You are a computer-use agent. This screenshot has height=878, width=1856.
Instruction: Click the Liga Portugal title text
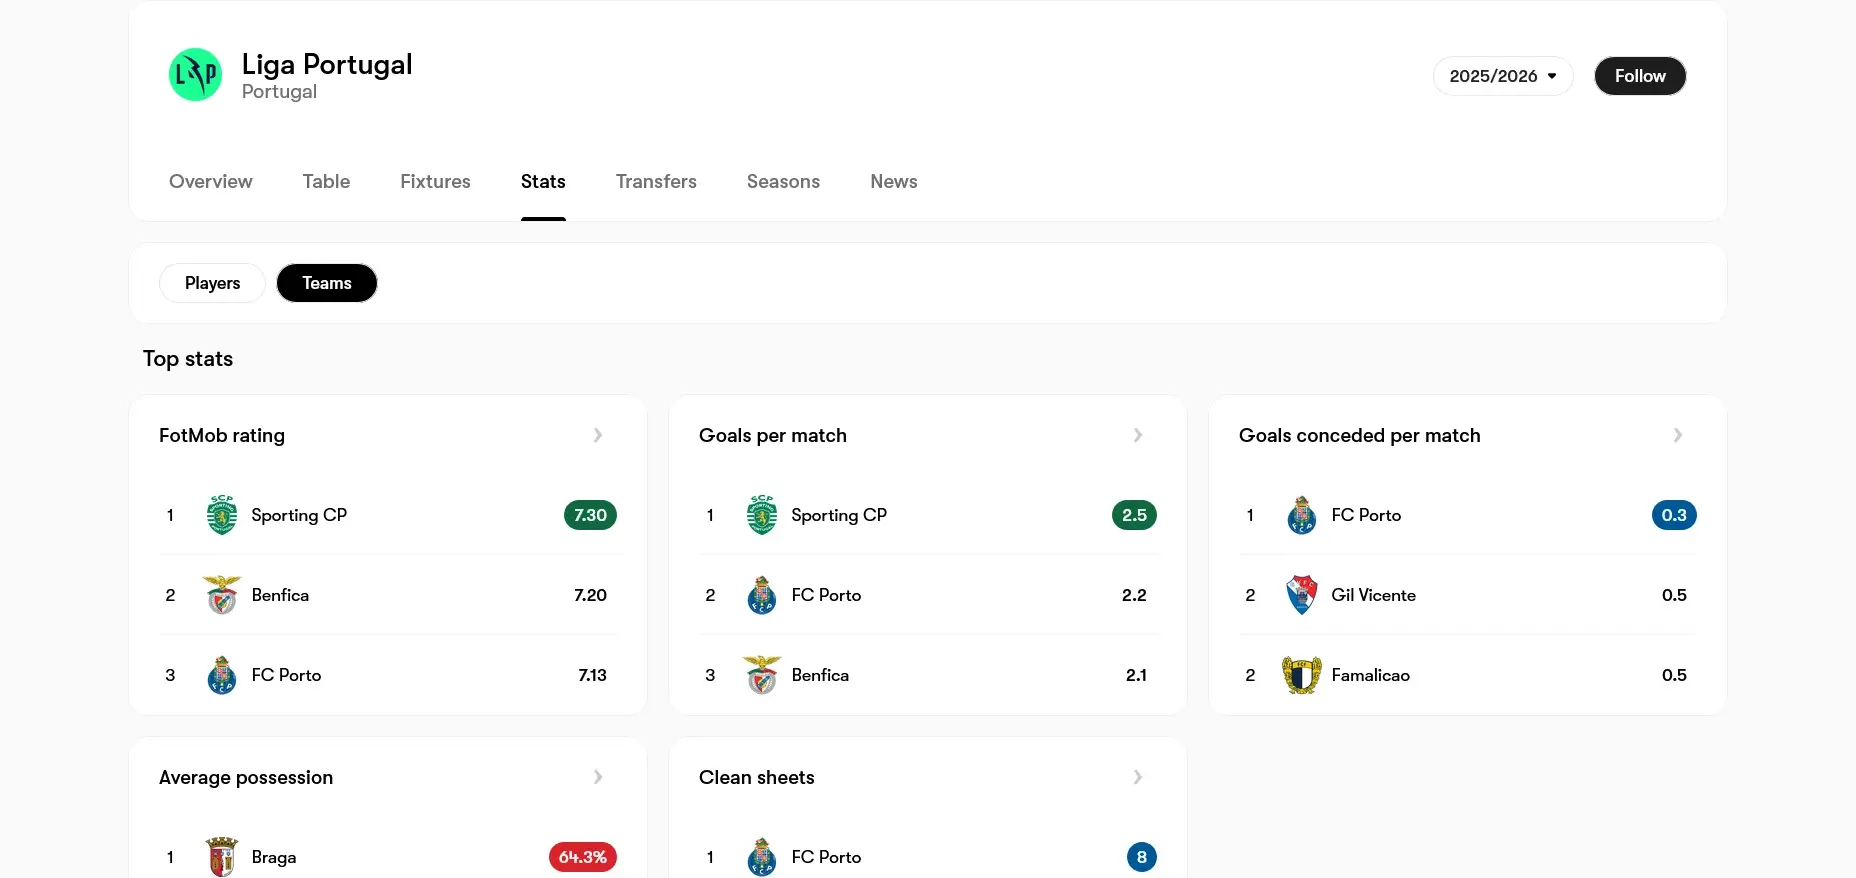pos(327,64)
